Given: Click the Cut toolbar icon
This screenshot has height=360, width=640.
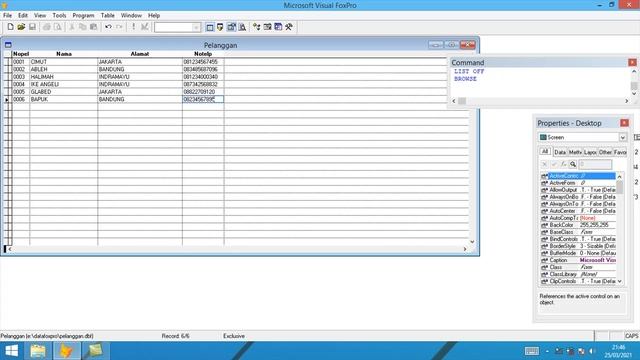Looking at the screenshot, I should click(72, 27).
